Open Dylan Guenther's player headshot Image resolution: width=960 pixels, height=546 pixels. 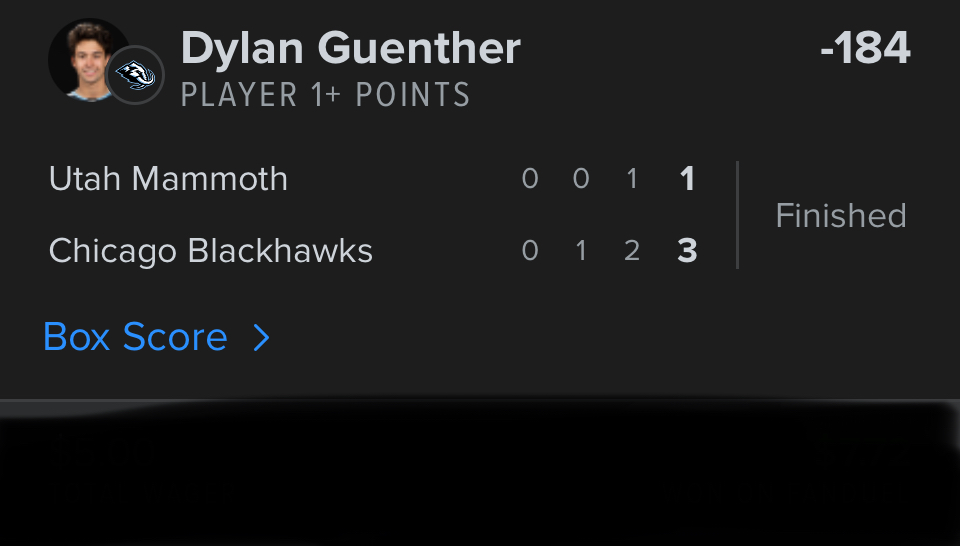click(x=84, y=55)
